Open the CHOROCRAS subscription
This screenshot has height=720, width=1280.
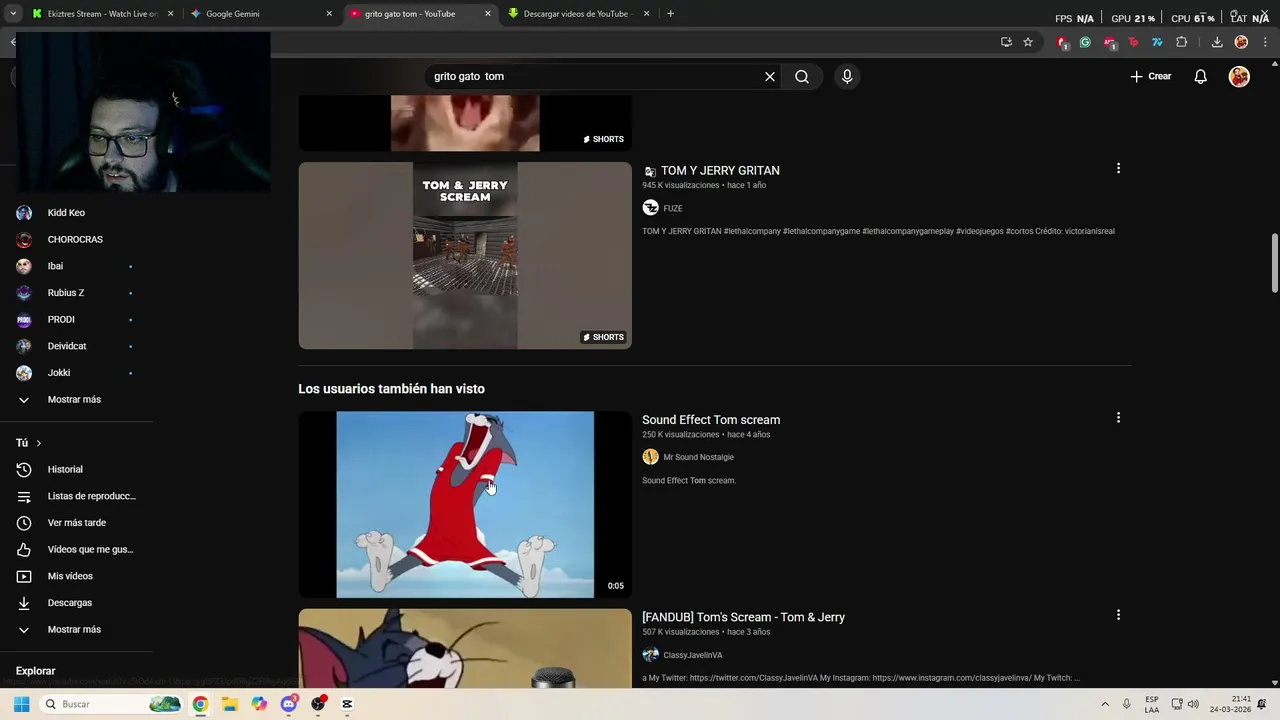76,239
